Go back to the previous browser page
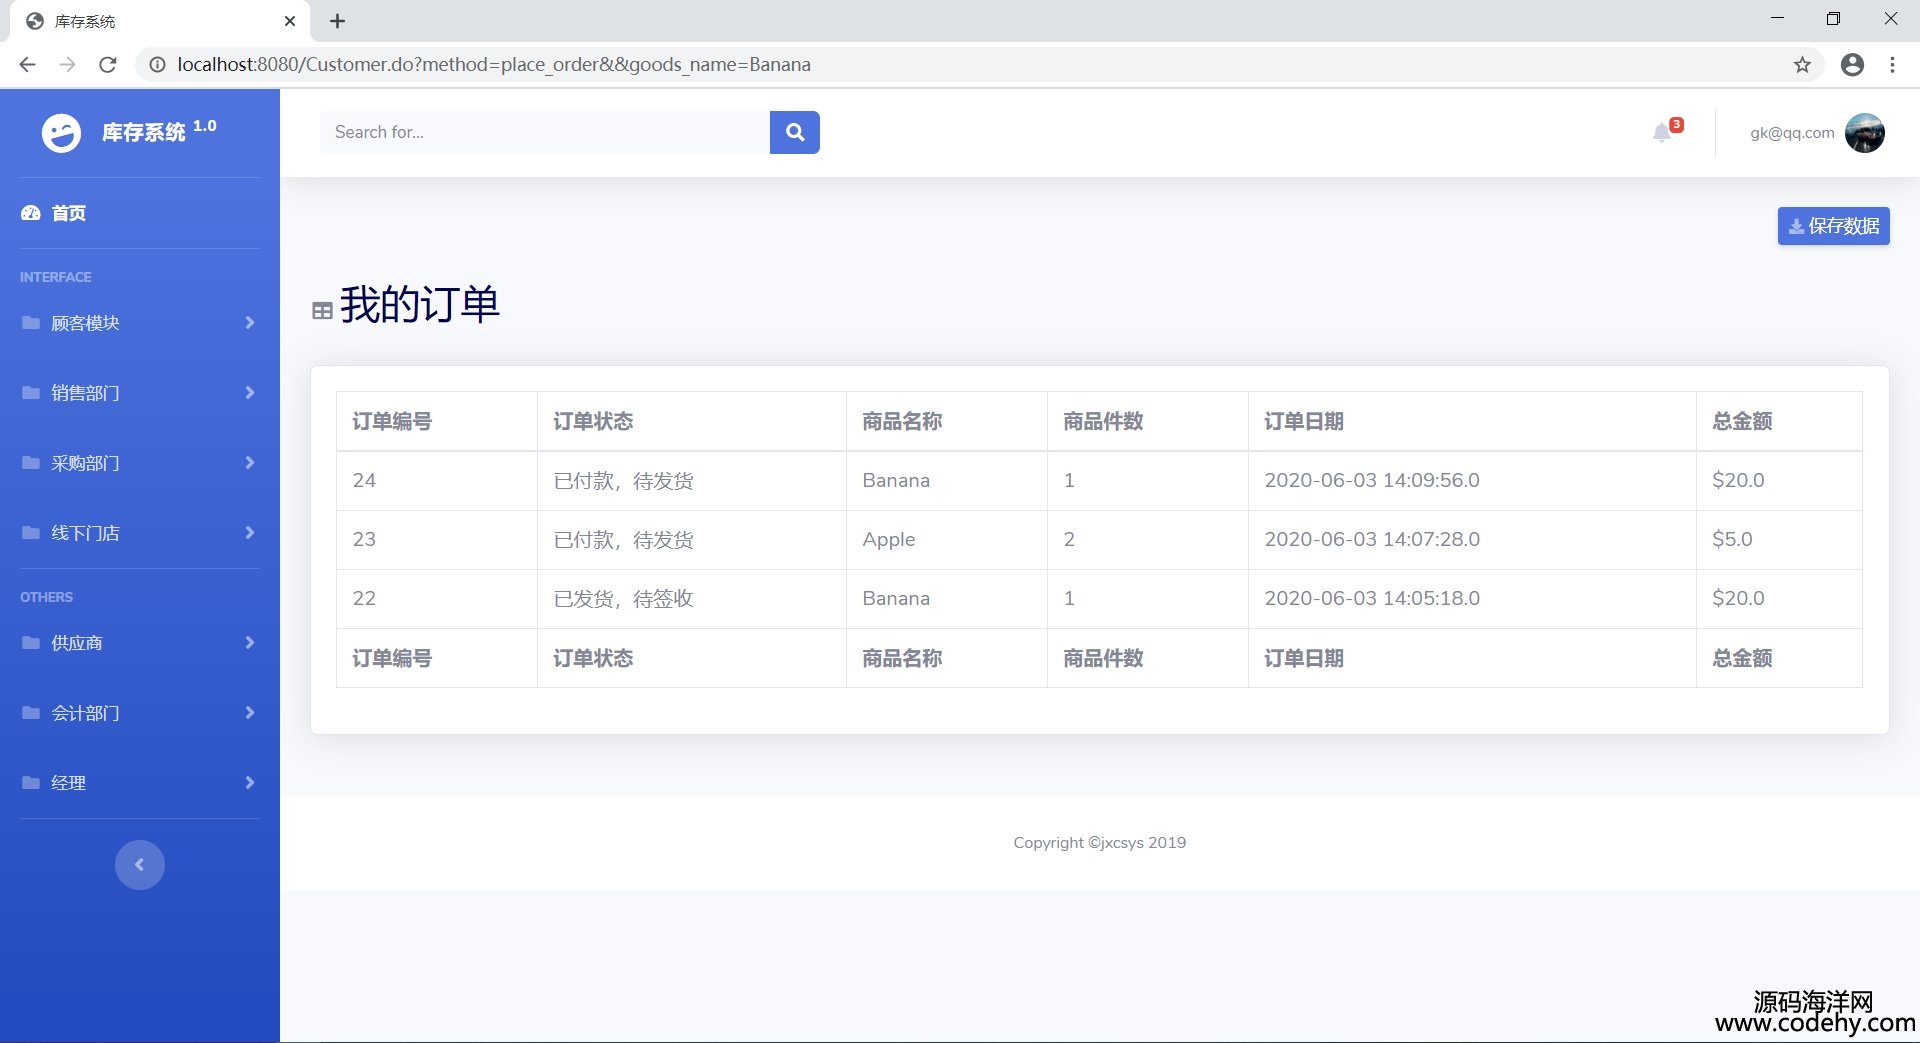Screen dimensions: 1920x1043 27,65
